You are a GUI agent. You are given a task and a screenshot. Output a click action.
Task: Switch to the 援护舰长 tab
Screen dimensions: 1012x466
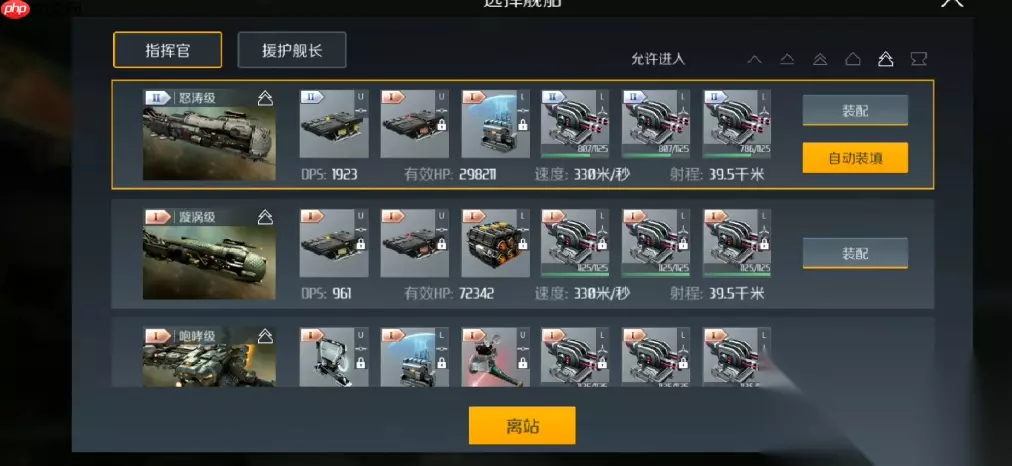(292, 50)
